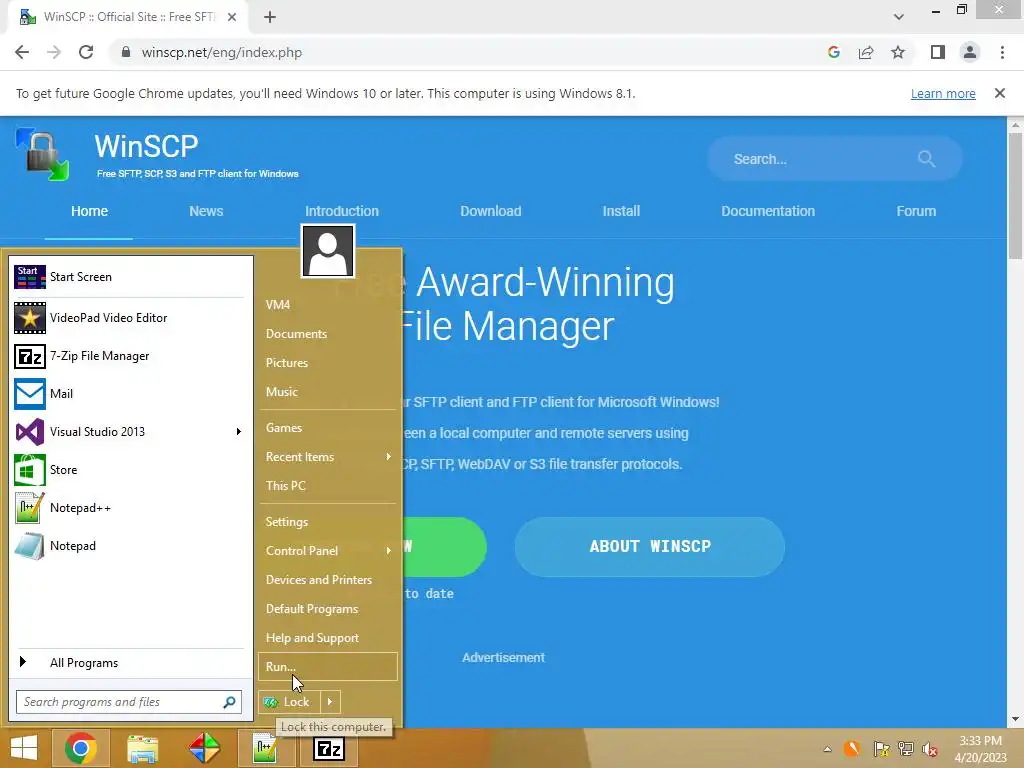The width and height of the screenshot is (1024, 768).
Task: Open Help and Support
Action: tap(312, 638)
